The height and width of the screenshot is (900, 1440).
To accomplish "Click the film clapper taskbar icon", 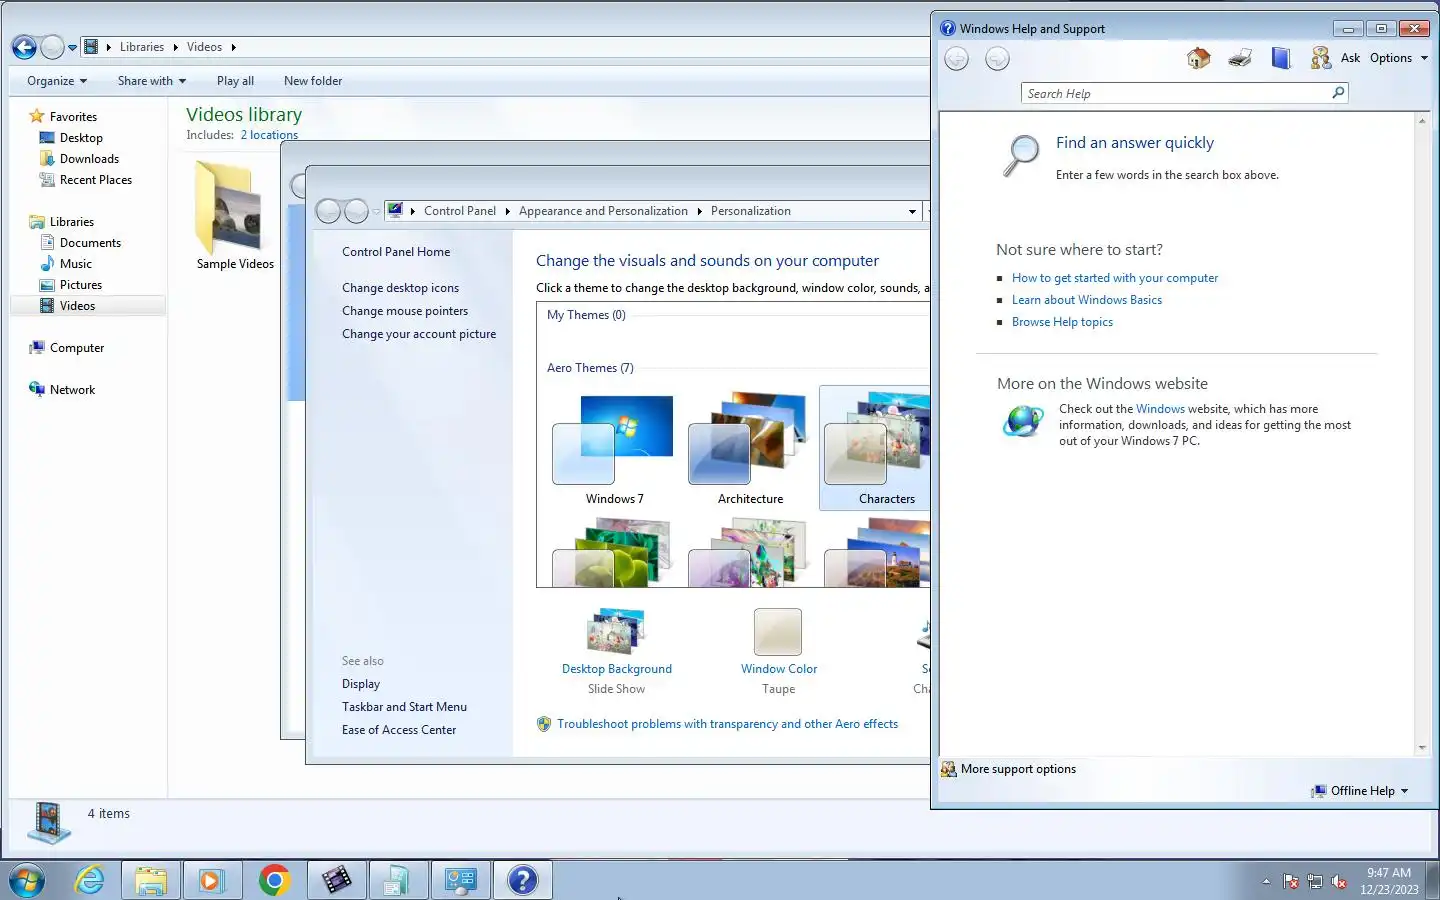I will (x=336, y=880).
